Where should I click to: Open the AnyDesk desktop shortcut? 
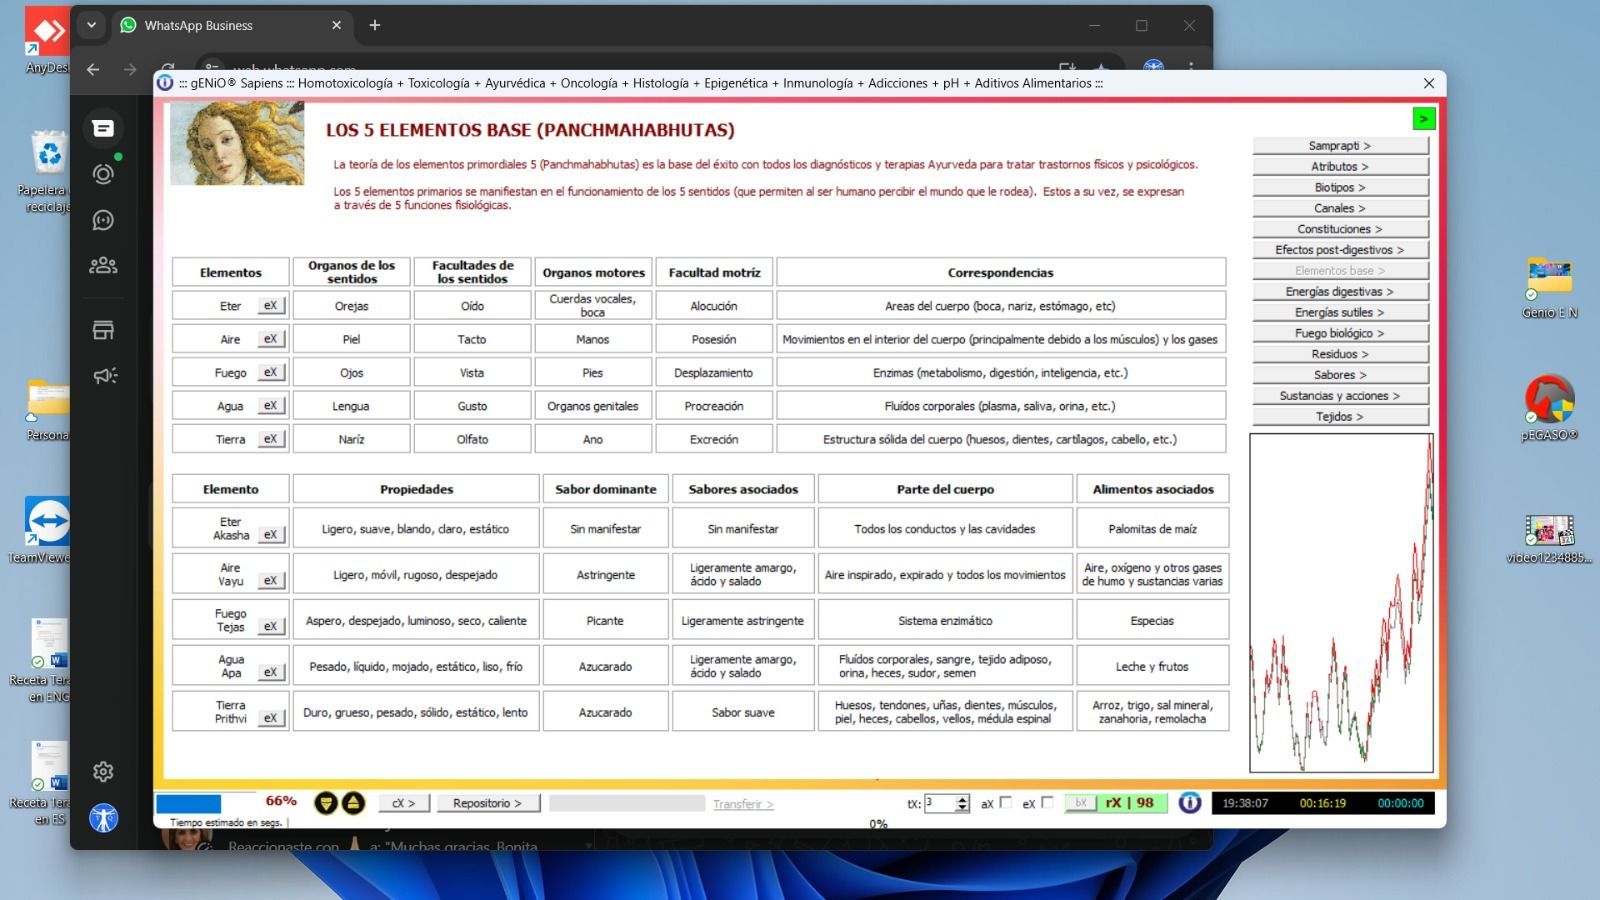[46, 42]
